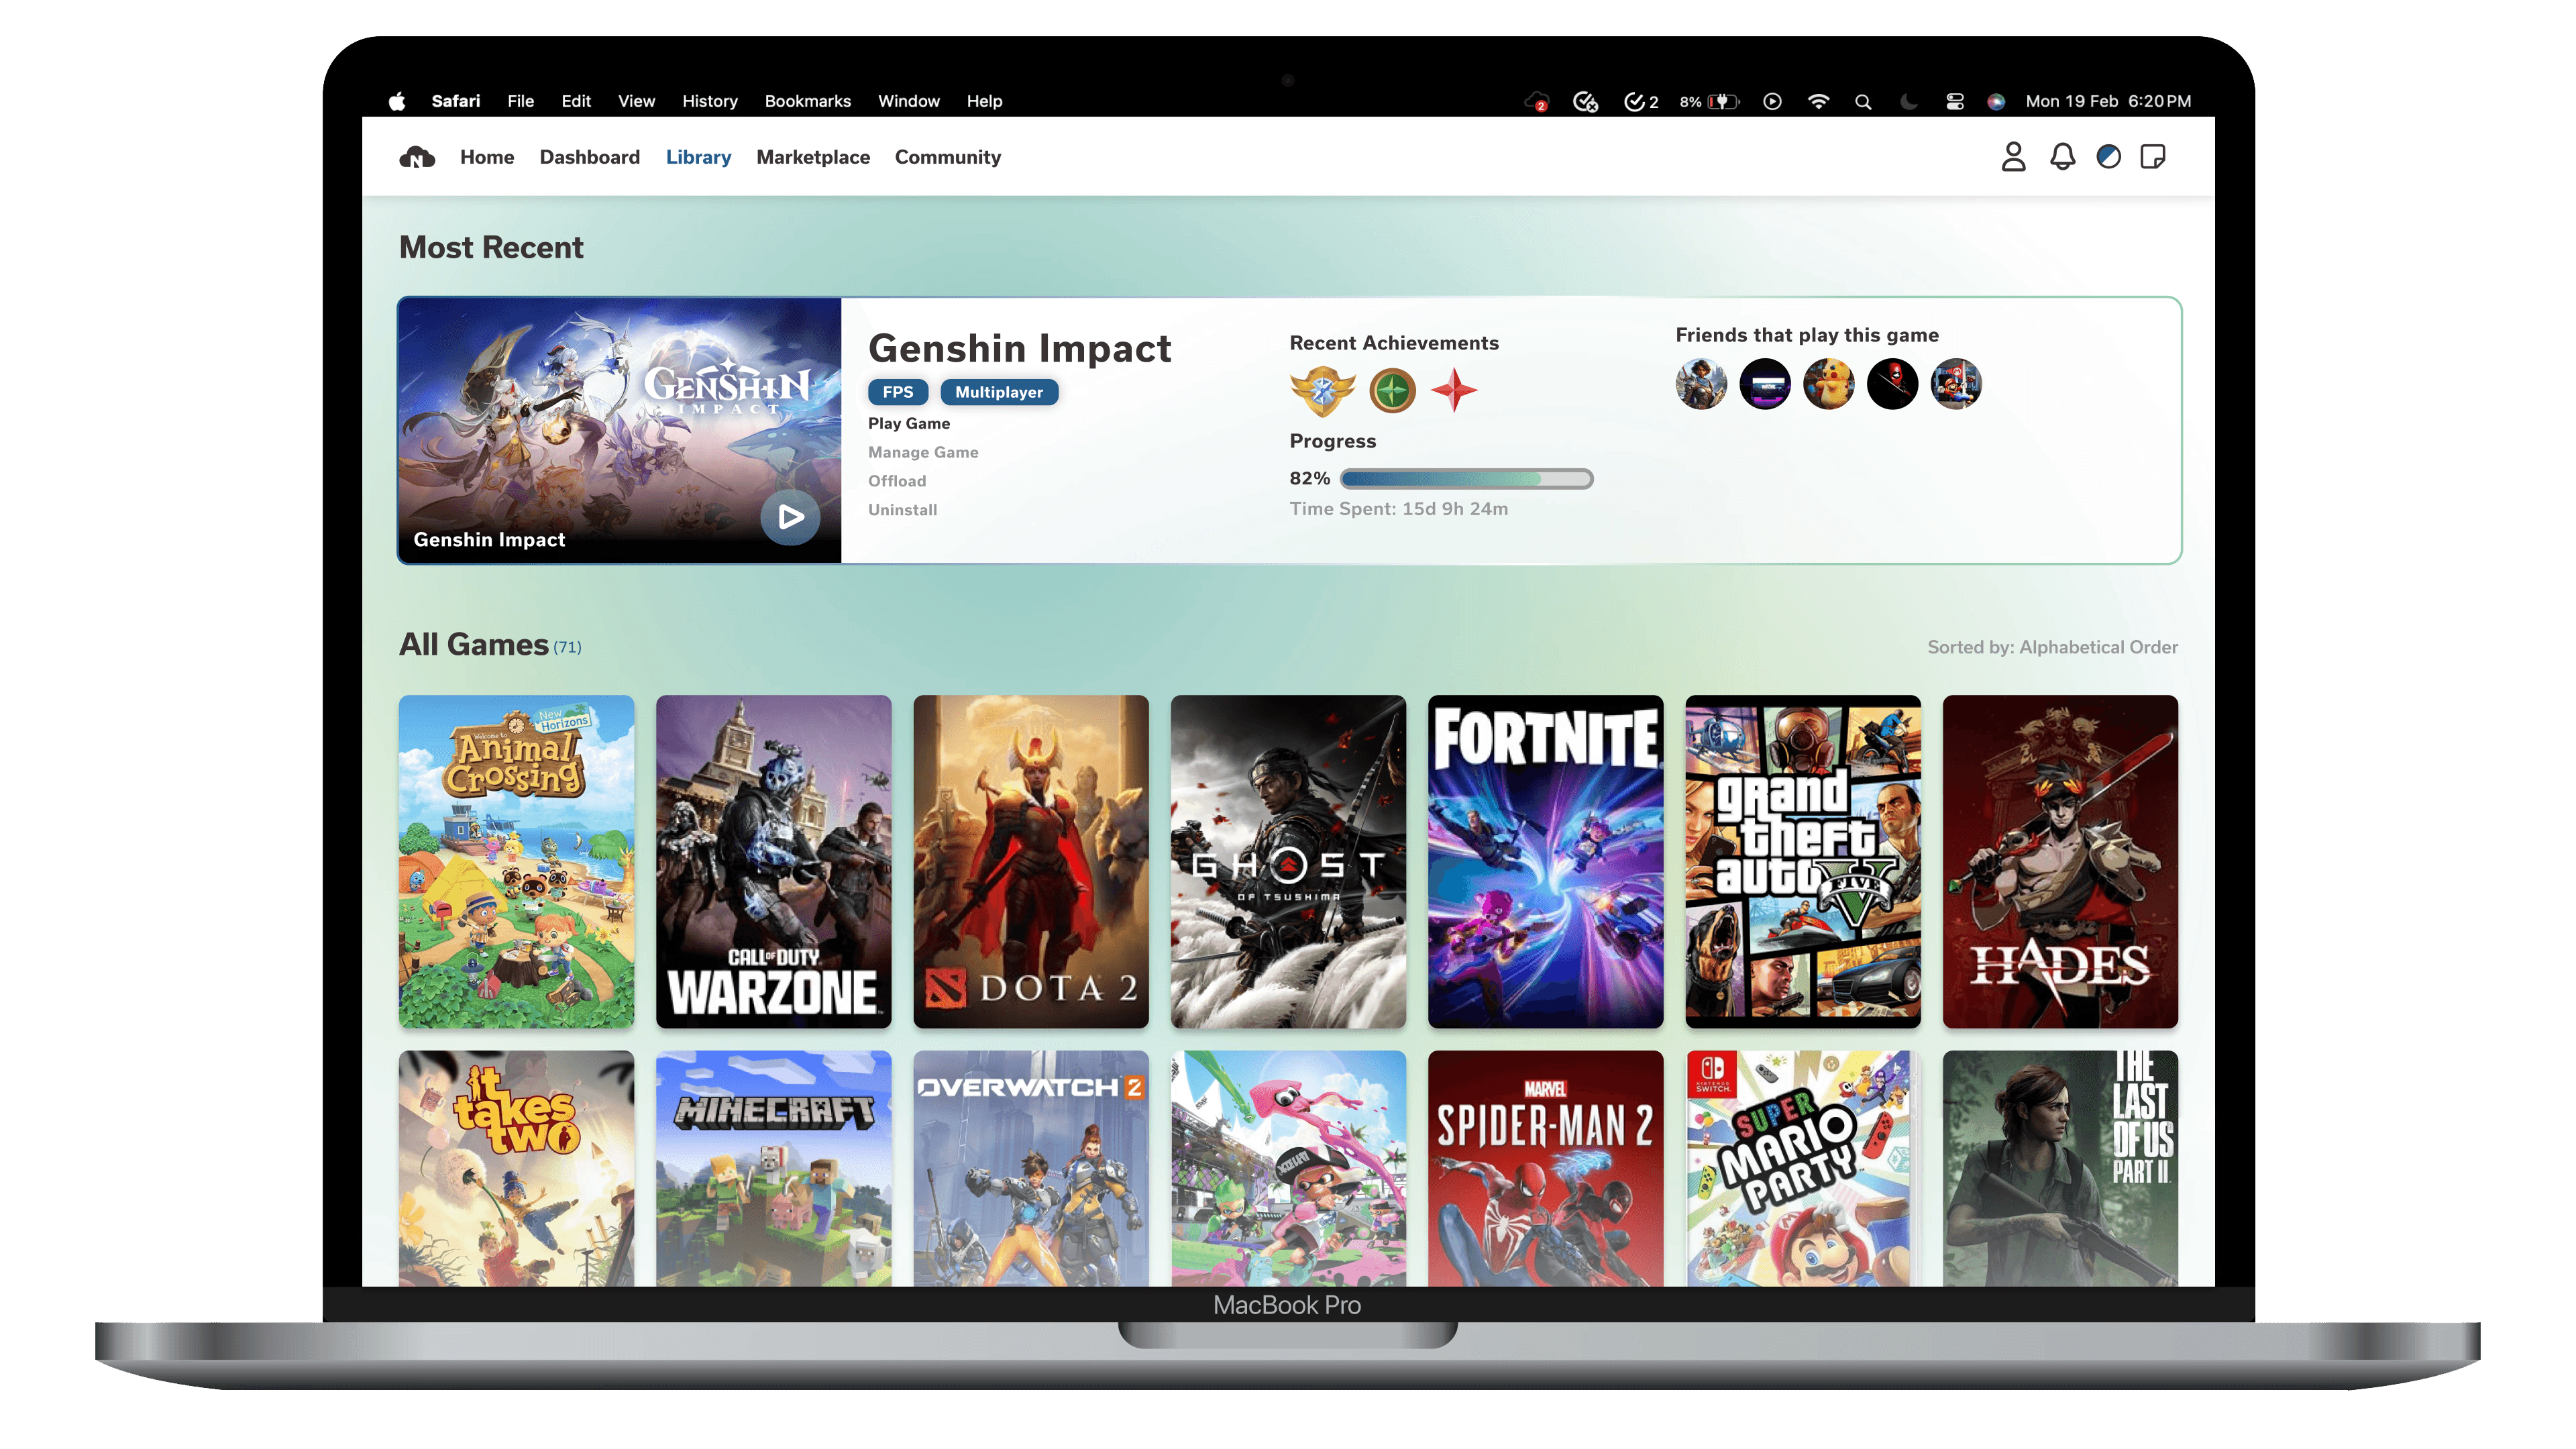
Task: Click the cloud logo icon in the navbar
Action: point(417,157)
